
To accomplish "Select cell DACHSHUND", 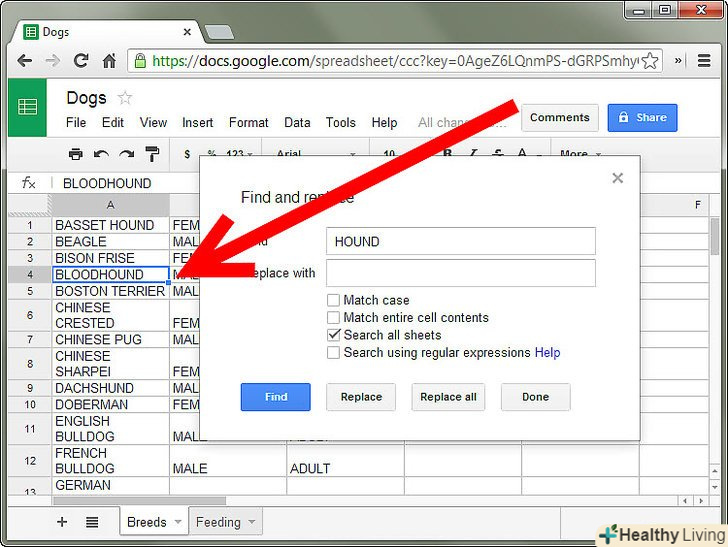I will (x=110, y=388).
